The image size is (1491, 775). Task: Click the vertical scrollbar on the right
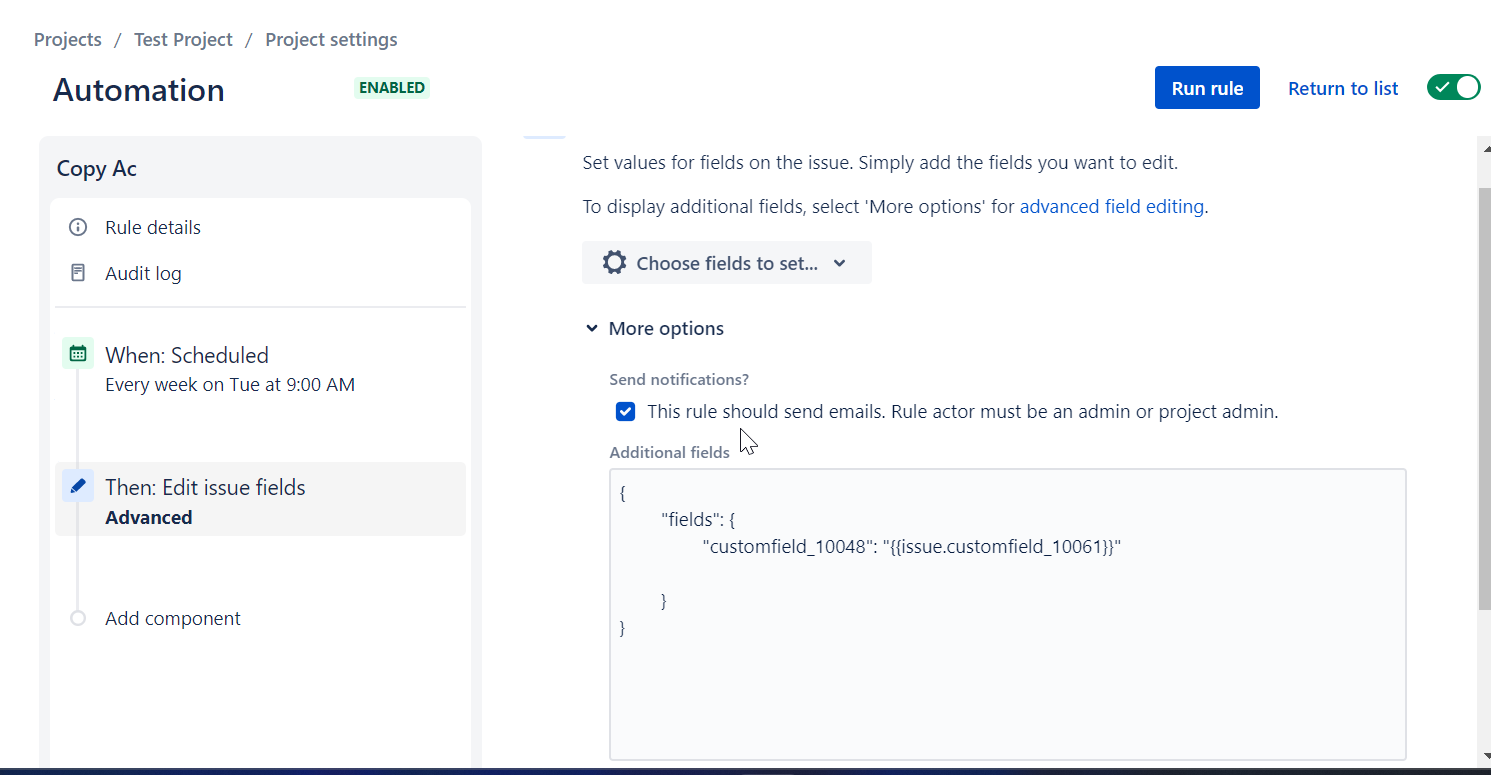[1484, 400]
